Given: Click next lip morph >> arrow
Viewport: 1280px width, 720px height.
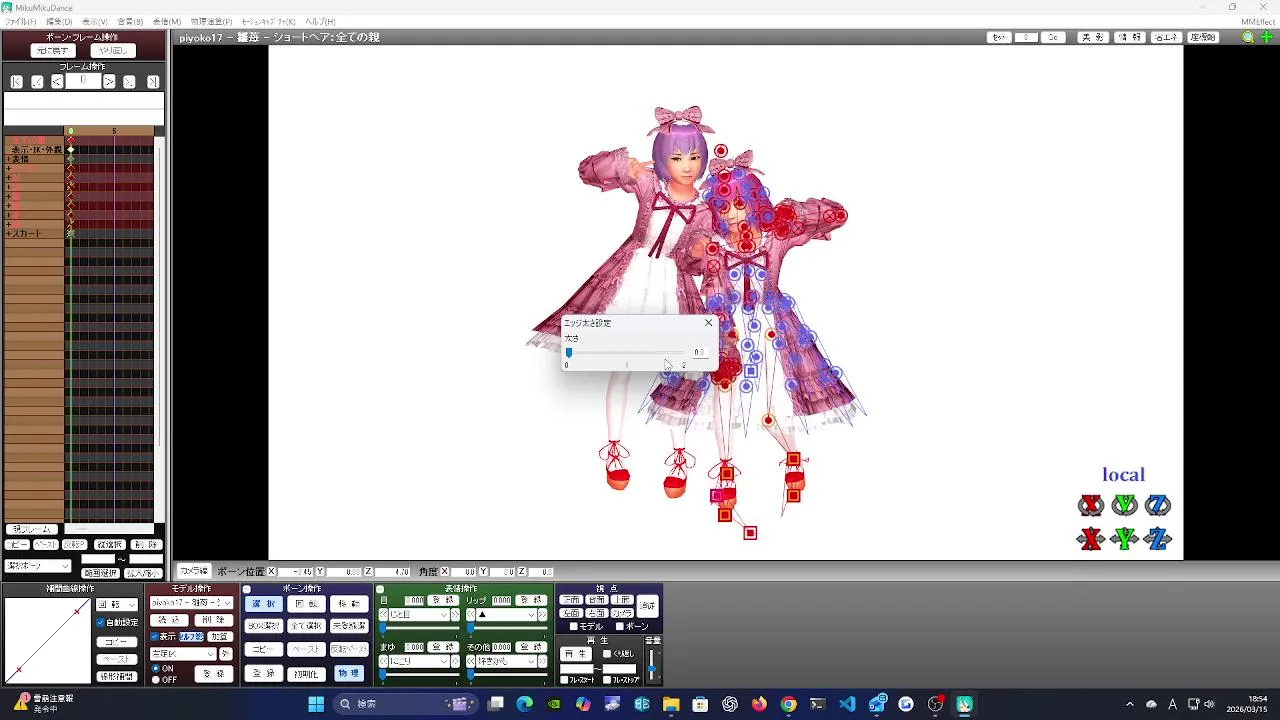Looking at the screenshot, I should [x=542, y=615].
